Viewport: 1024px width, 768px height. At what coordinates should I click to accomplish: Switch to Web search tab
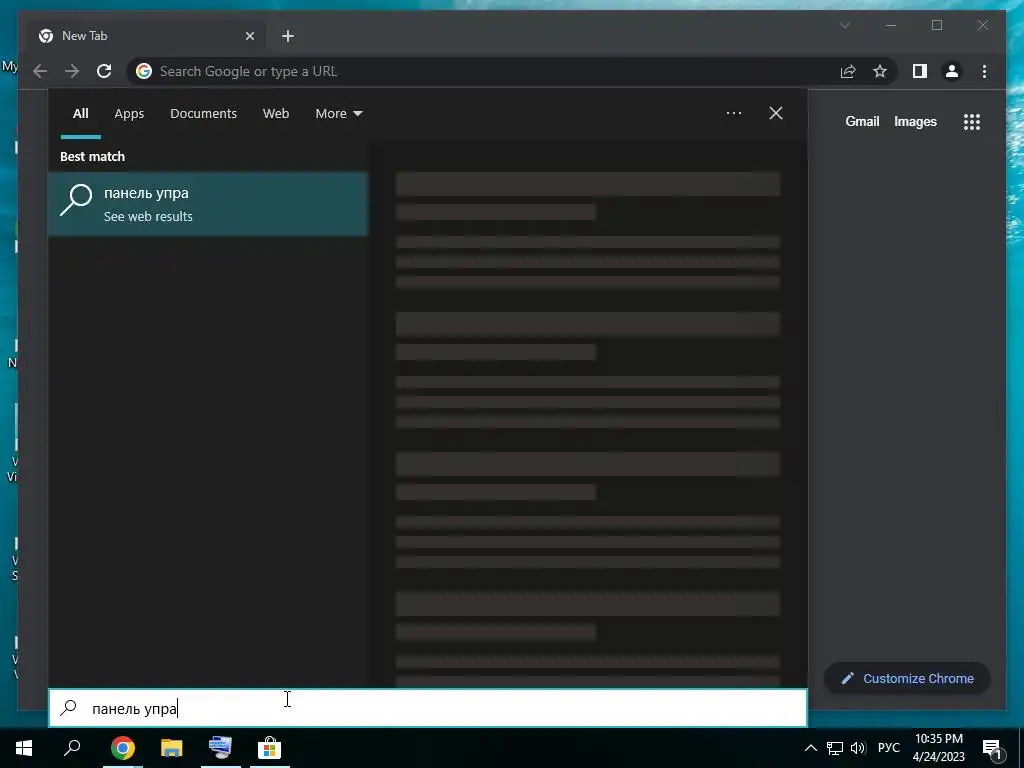click(276, 114)
